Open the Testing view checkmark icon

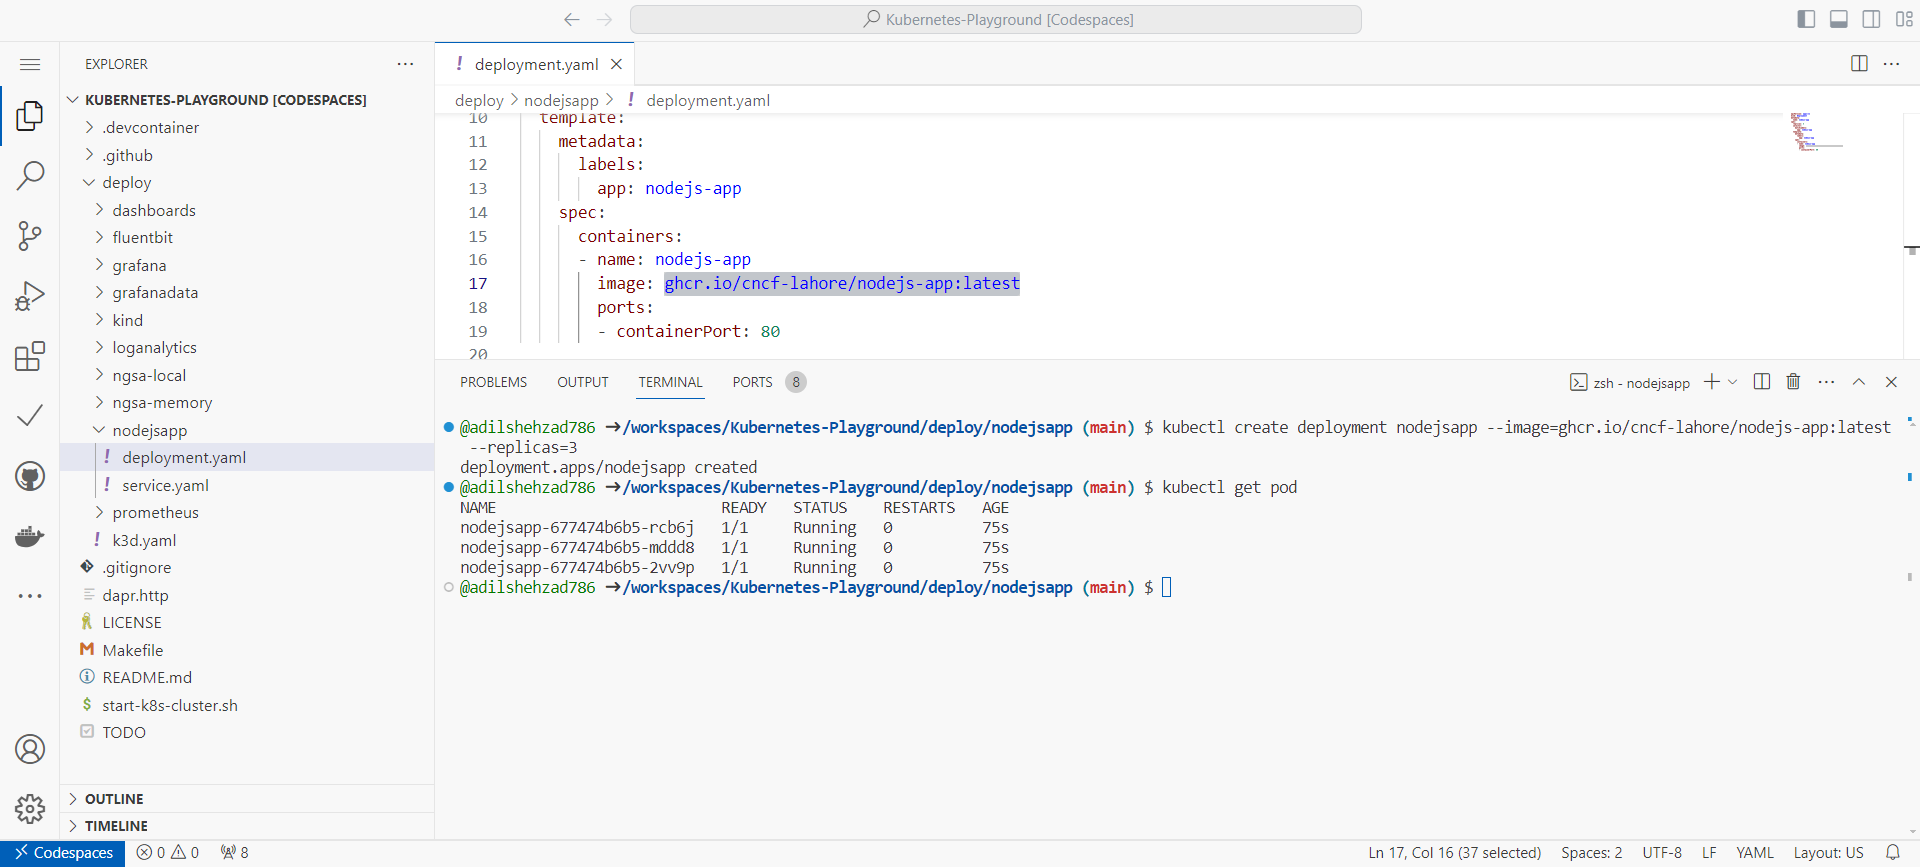[x=30, y=416]
